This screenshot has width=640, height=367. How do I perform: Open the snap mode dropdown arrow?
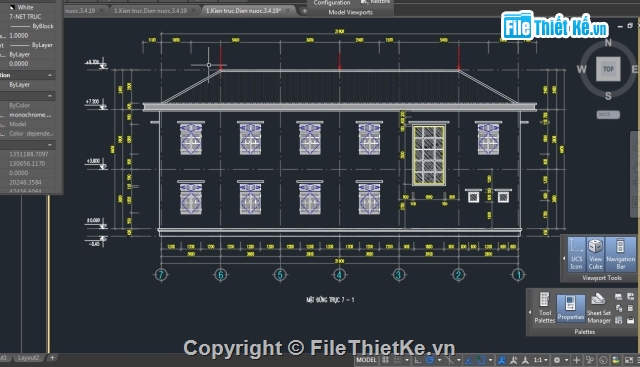[407, 360]
